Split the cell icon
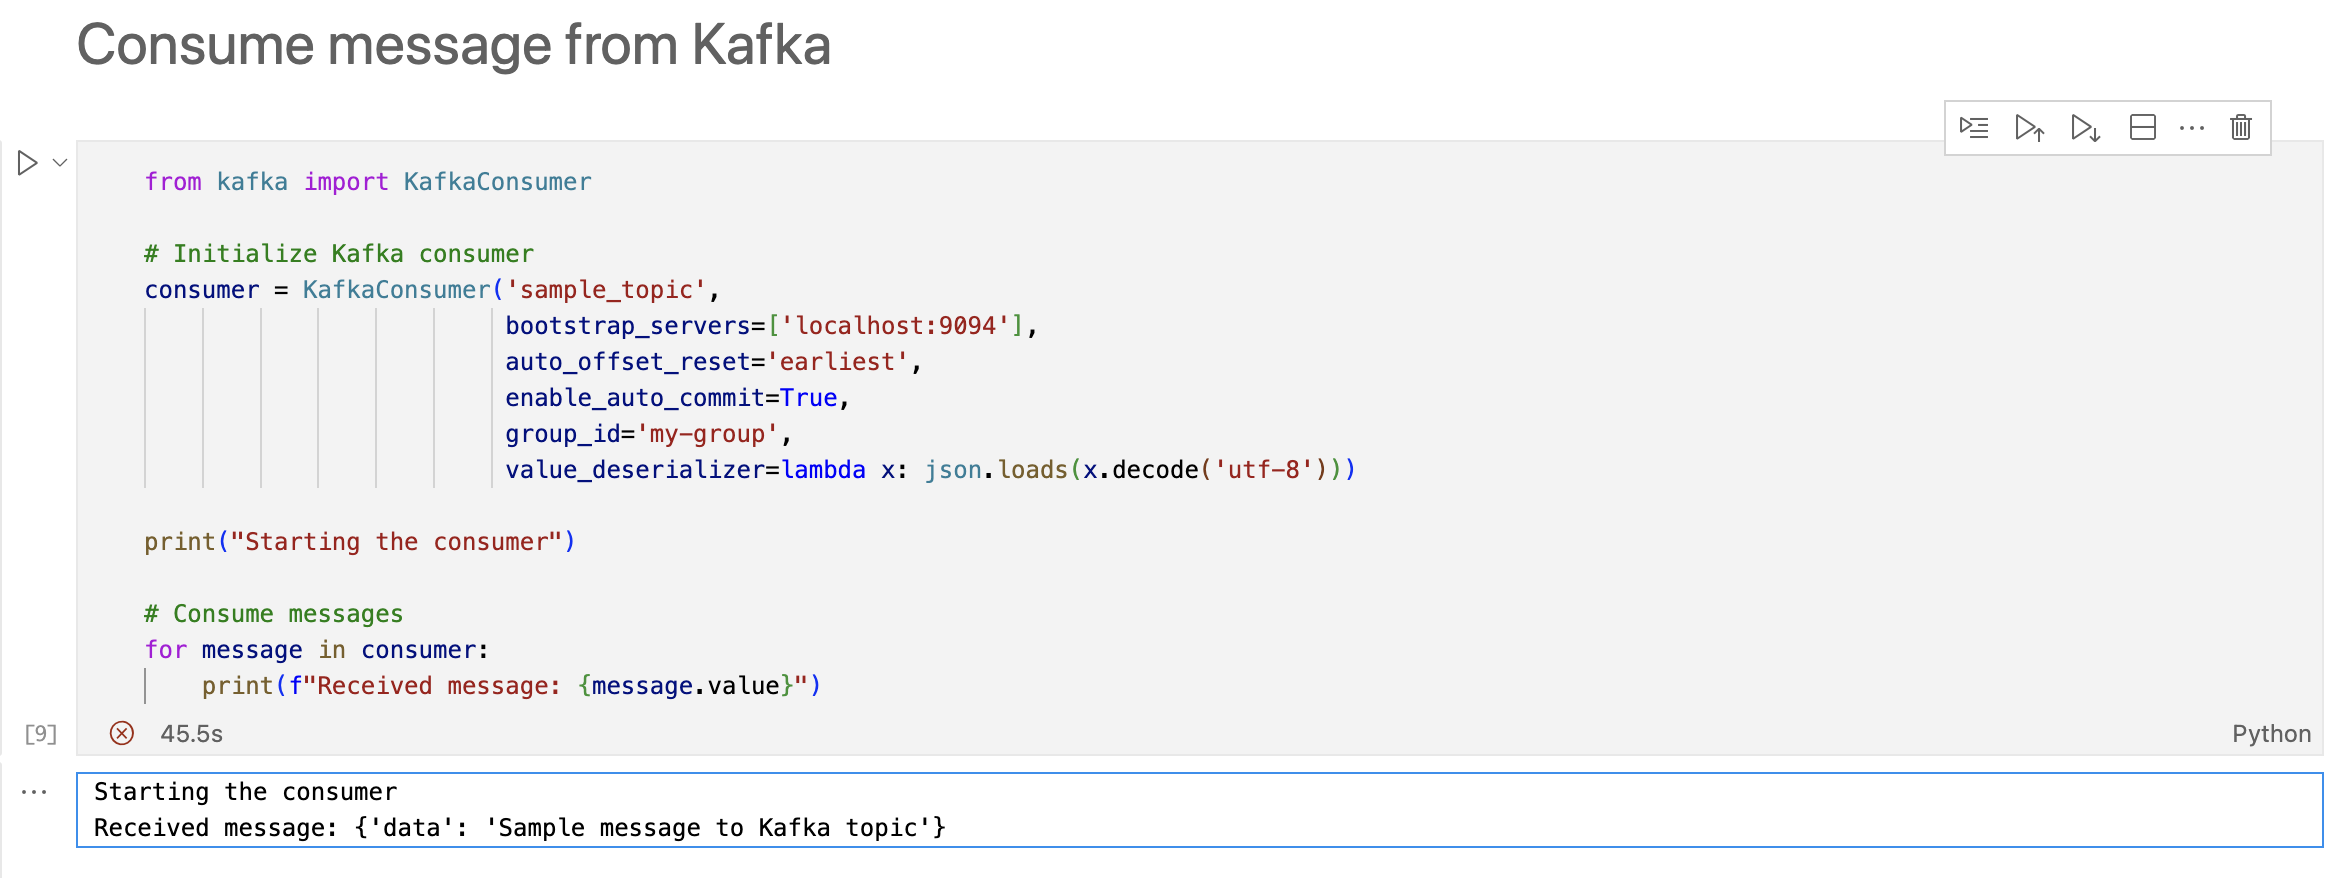Screen dimensions: 2334x878 click(2142, 128)
